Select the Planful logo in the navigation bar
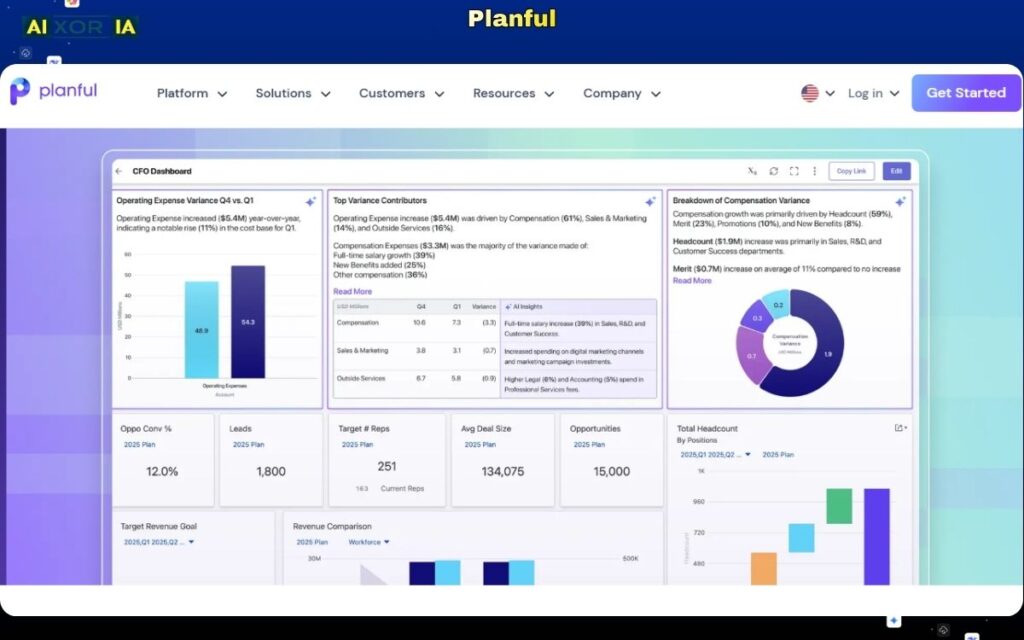 (x=54, y=92)
